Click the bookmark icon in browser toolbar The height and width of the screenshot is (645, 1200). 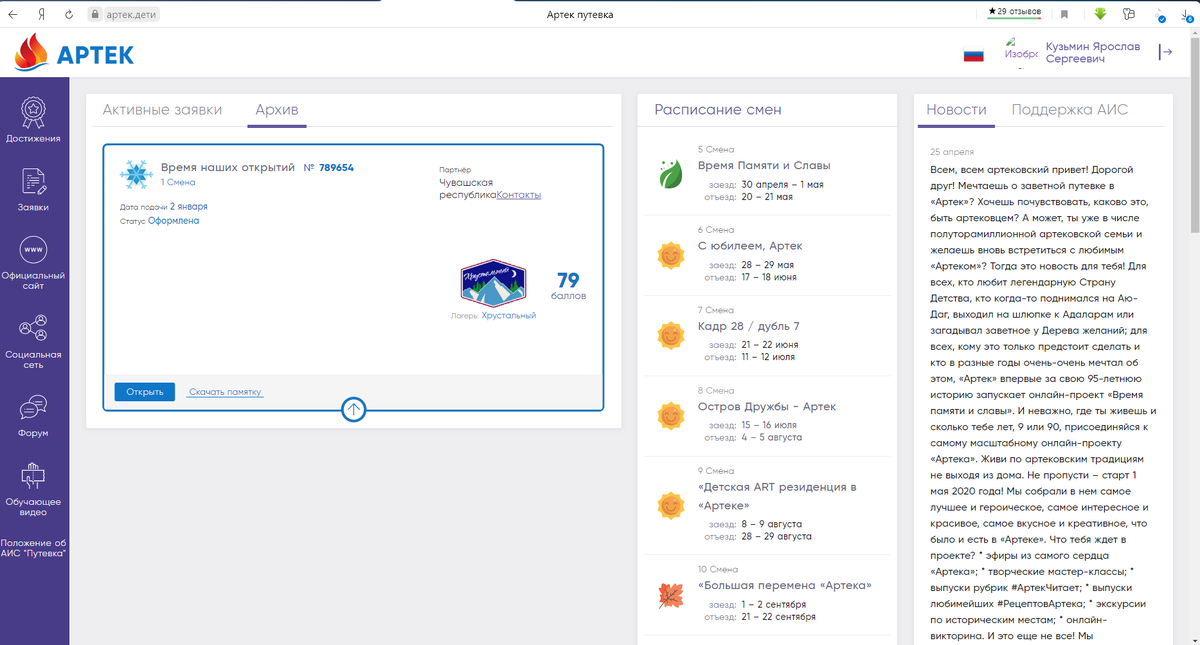coord(1065,14)
